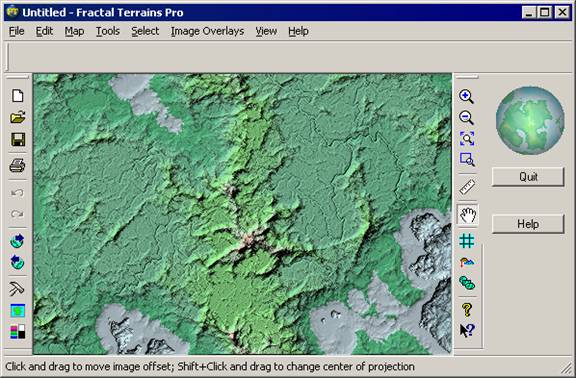
Task: Choose the zoom window rectangle tool
Action: coord(467,159)
